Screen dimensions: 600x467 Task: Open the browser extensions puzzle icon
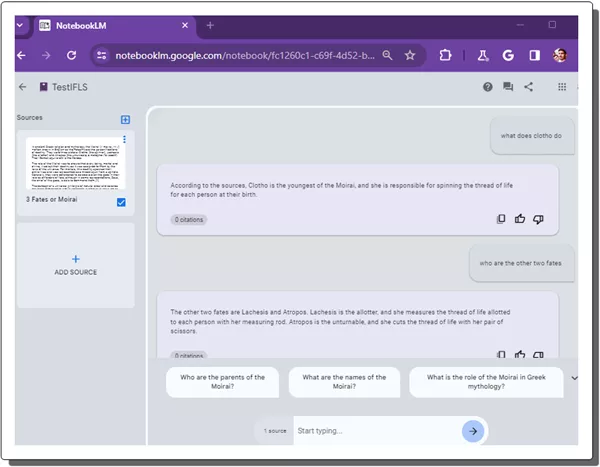445,56
